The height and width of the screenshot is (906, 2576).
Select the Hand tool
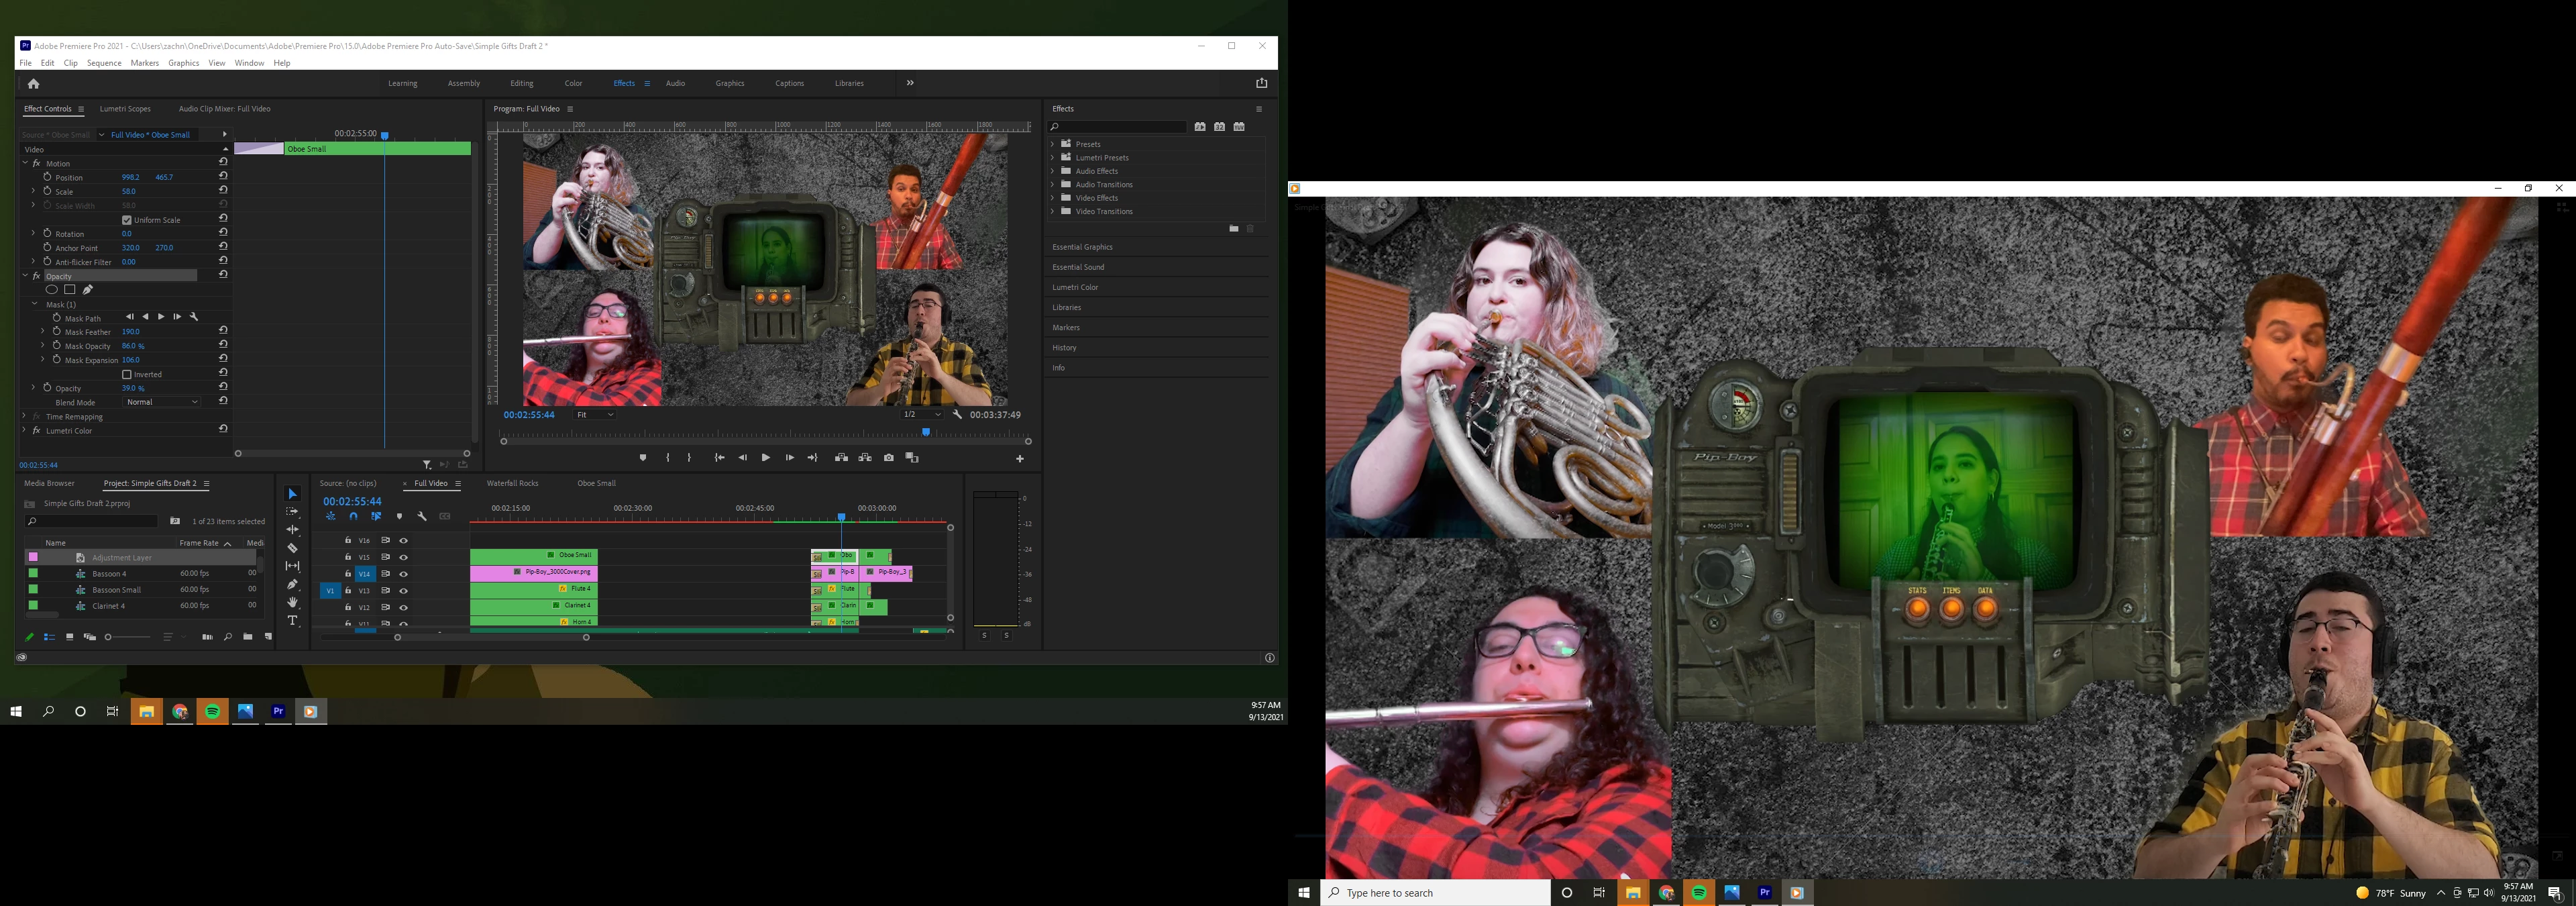click(292, 602)
